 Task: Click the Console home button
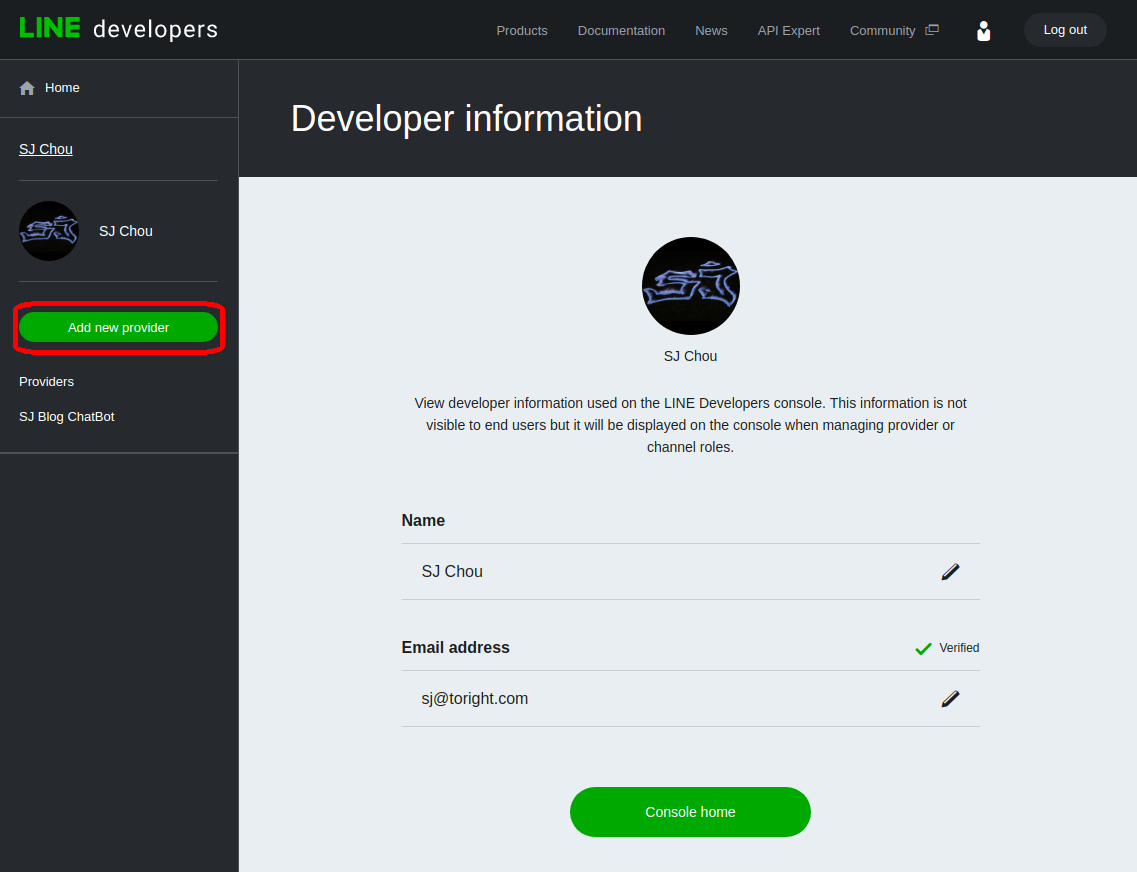tap(690, 812)
